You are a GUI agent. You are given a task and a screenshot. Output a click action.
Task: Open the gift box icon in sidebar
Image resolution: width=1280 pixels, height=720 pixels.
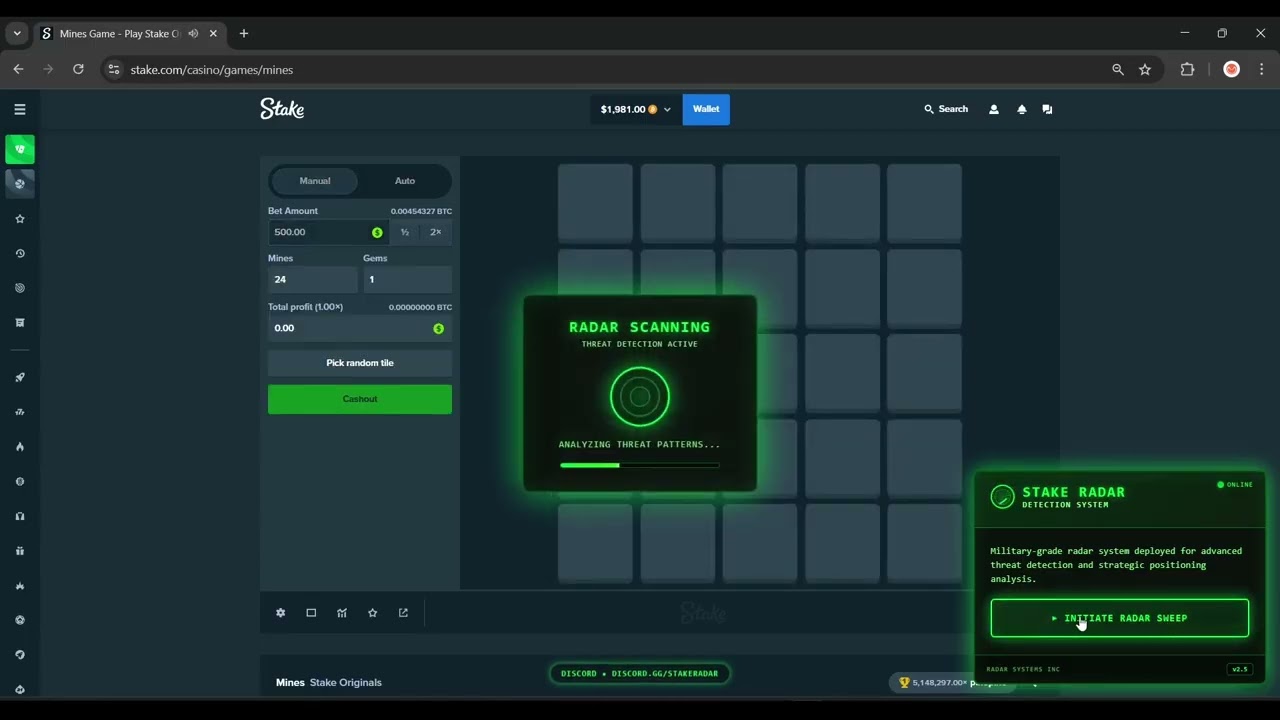click(20, 551)
